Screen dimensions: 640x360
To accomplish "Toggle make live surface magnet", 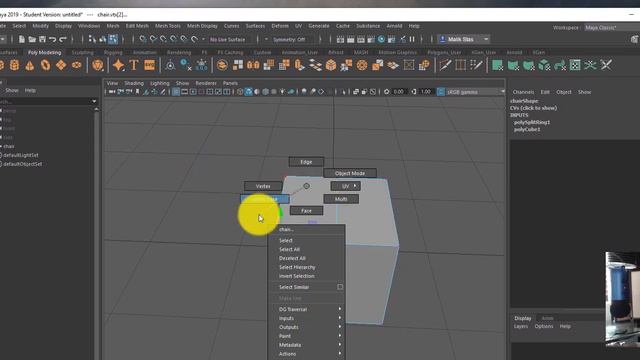I will [x=194, y=39].
